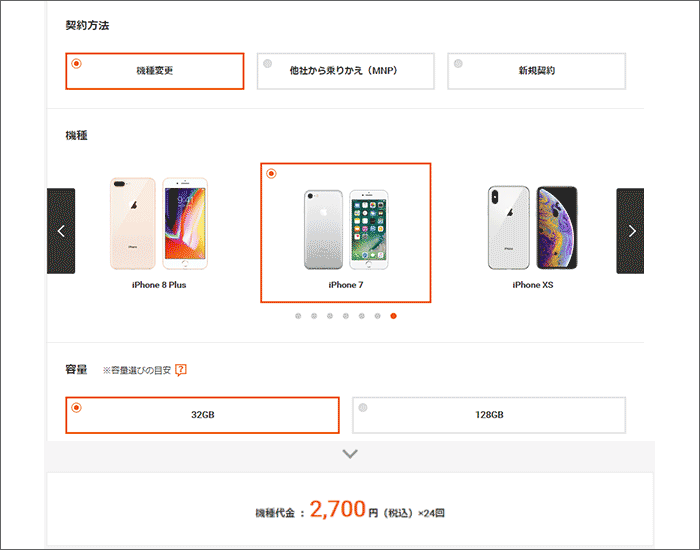Click the next carousel arrow

(x=630, y=231)
